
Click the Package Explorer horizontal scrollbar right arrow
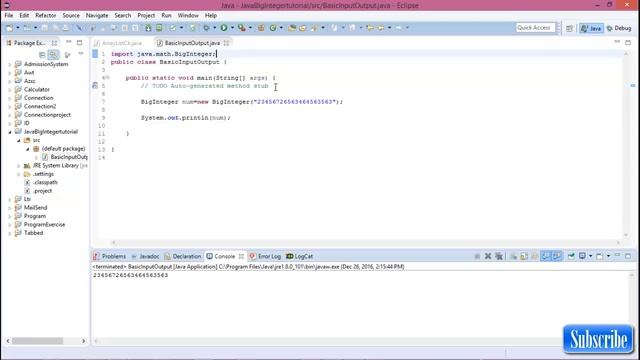pyautogui.click(x=84, y=341)
